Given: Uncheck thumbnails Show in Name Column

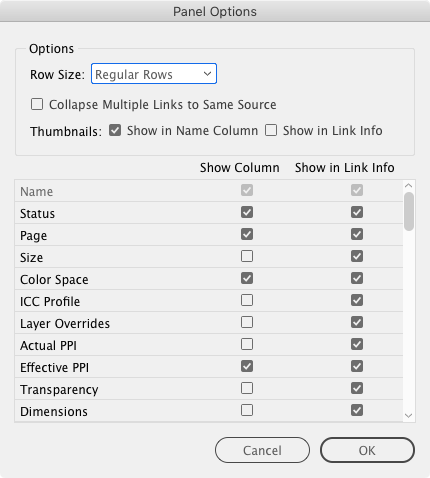Looking at the screenshot, I should pyautogui.click(x=115, y=130).
